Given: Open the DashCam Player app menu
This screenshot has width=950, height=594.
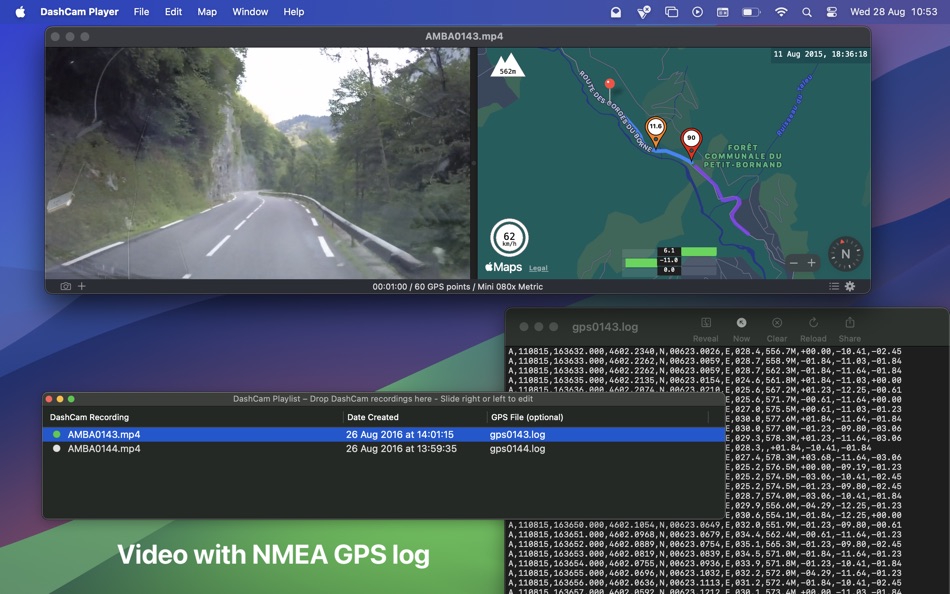Looking at the screenshot, I should point(79,12).
